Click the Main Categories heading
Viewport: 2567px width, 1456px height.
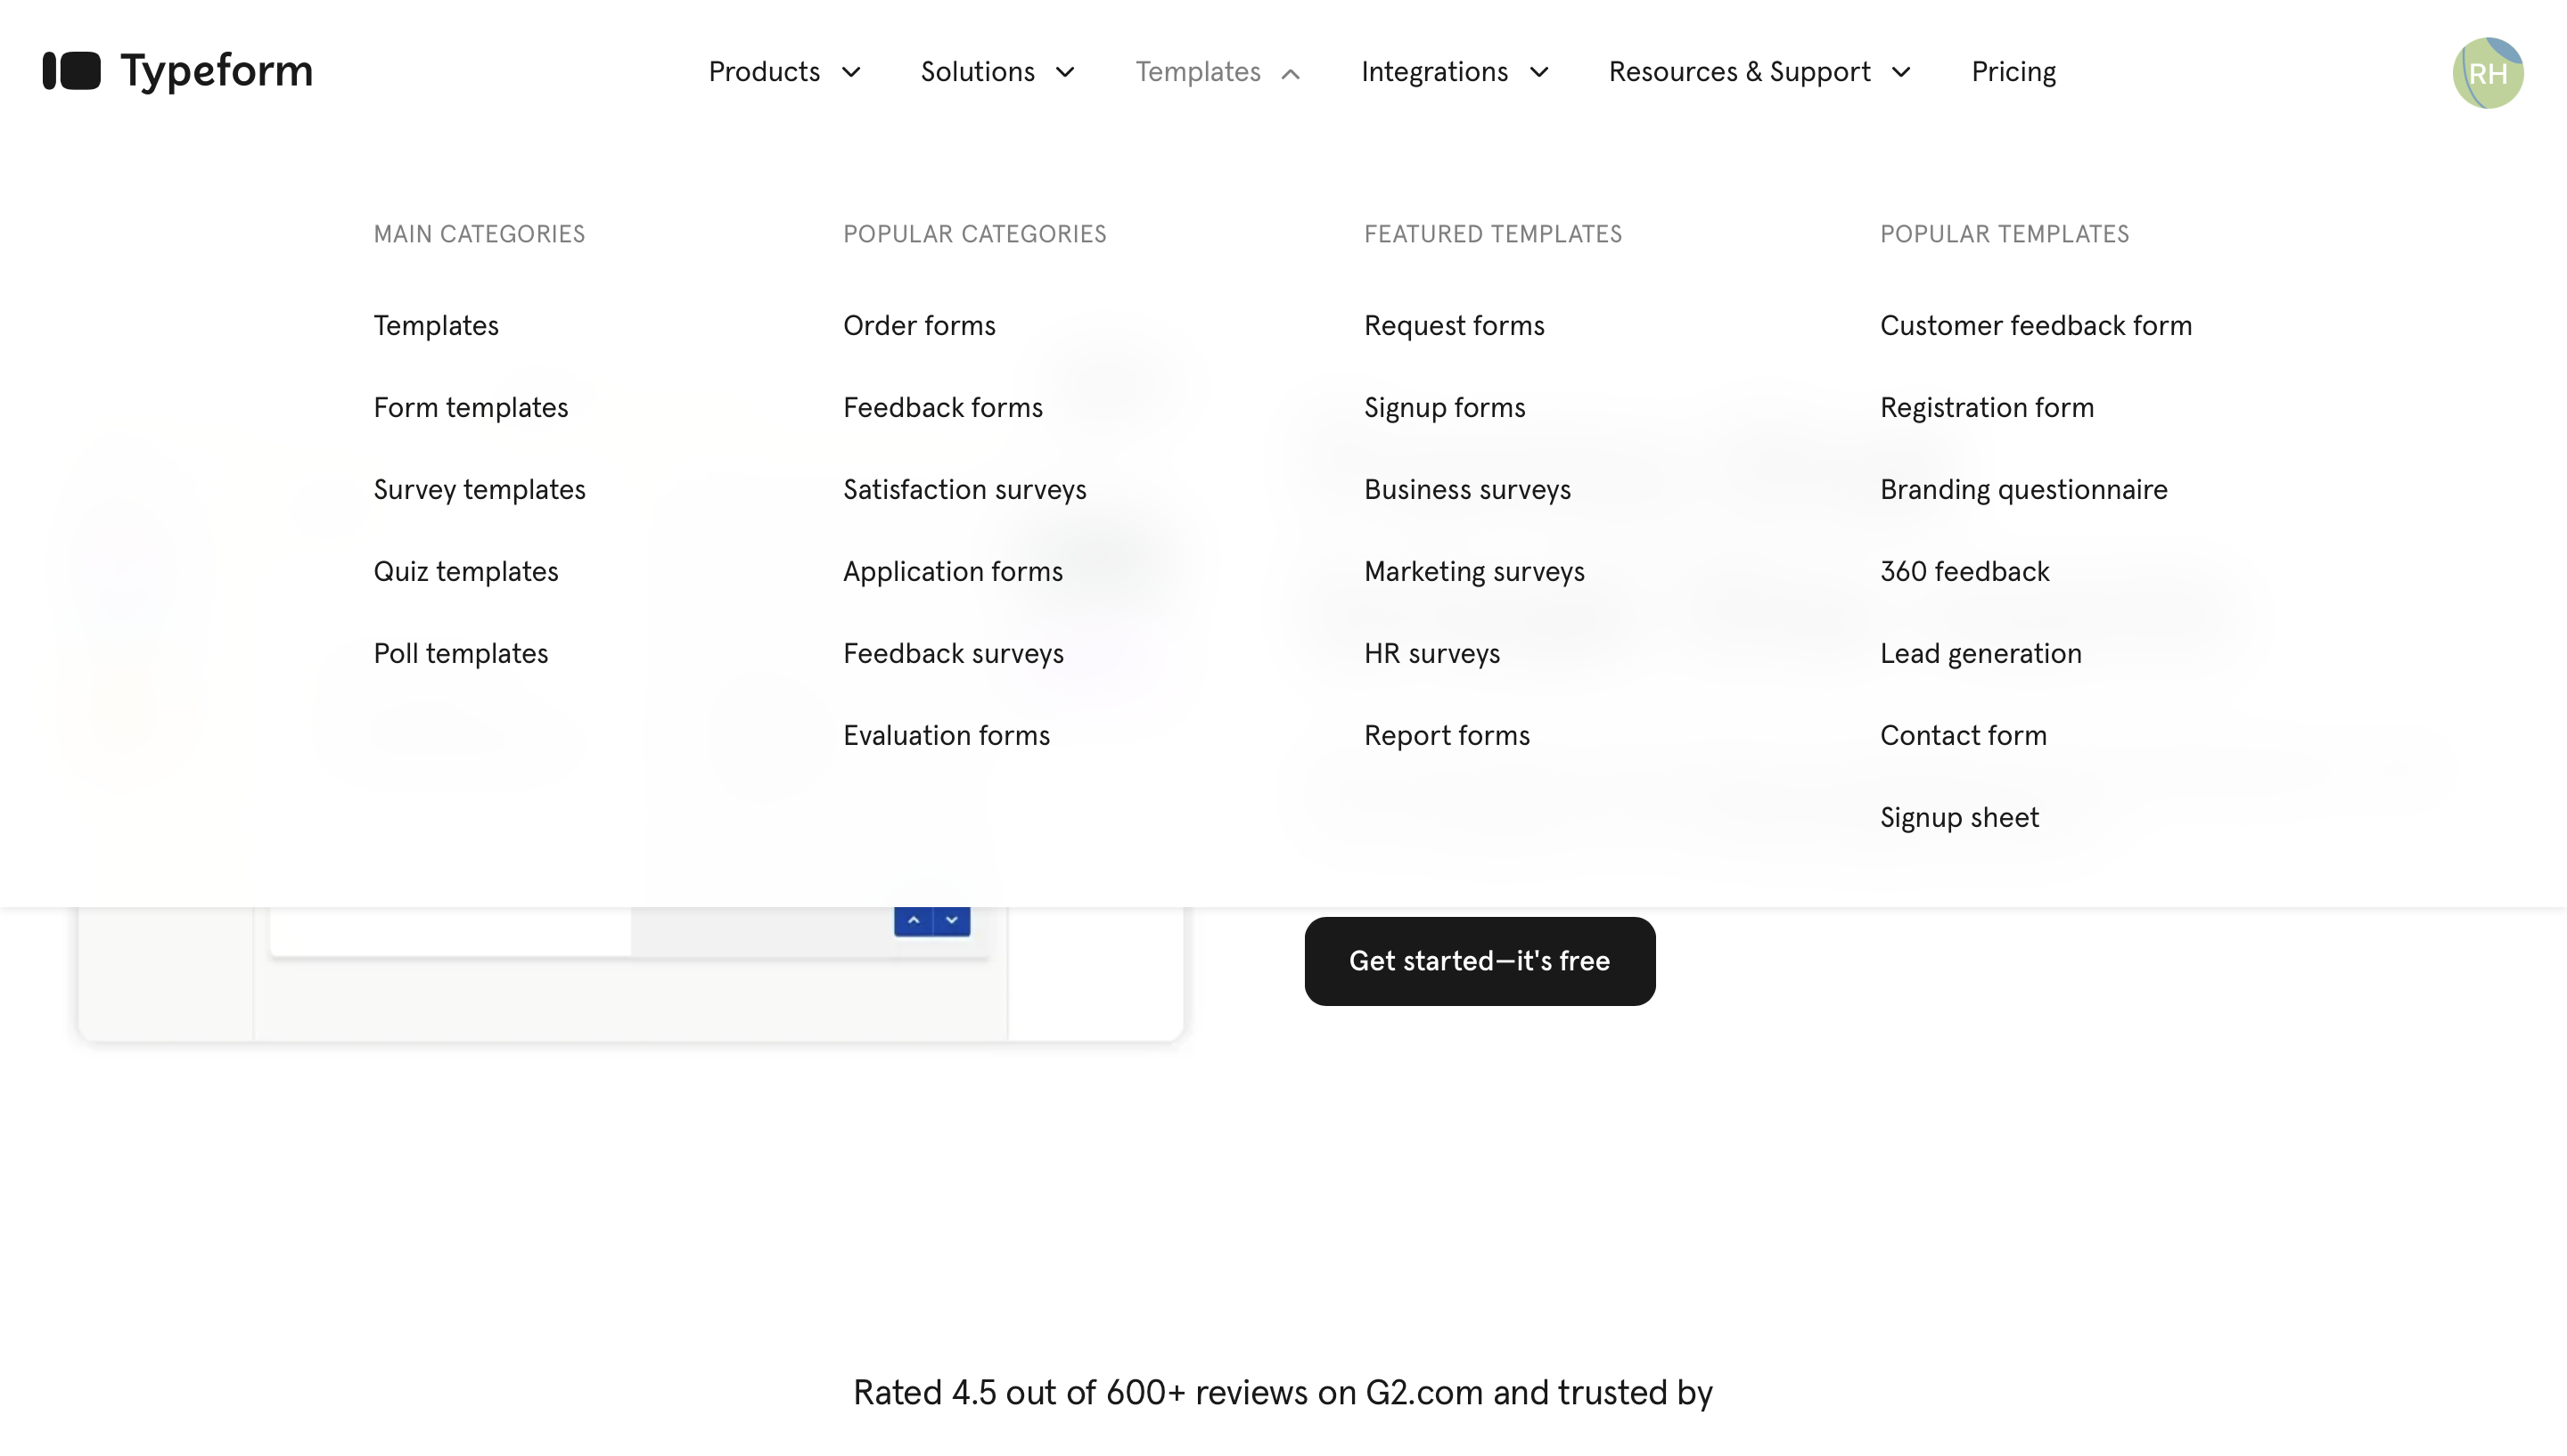click(x=479, y=234)
